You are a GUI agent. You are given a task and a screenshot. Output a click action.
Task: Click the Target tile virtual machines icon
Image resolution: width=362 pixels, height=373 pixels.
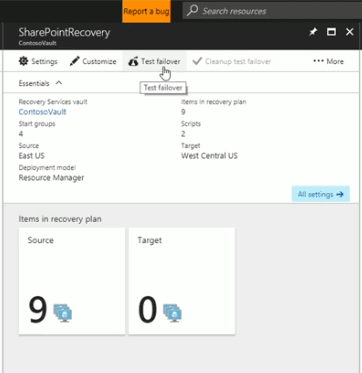(172, 313)
